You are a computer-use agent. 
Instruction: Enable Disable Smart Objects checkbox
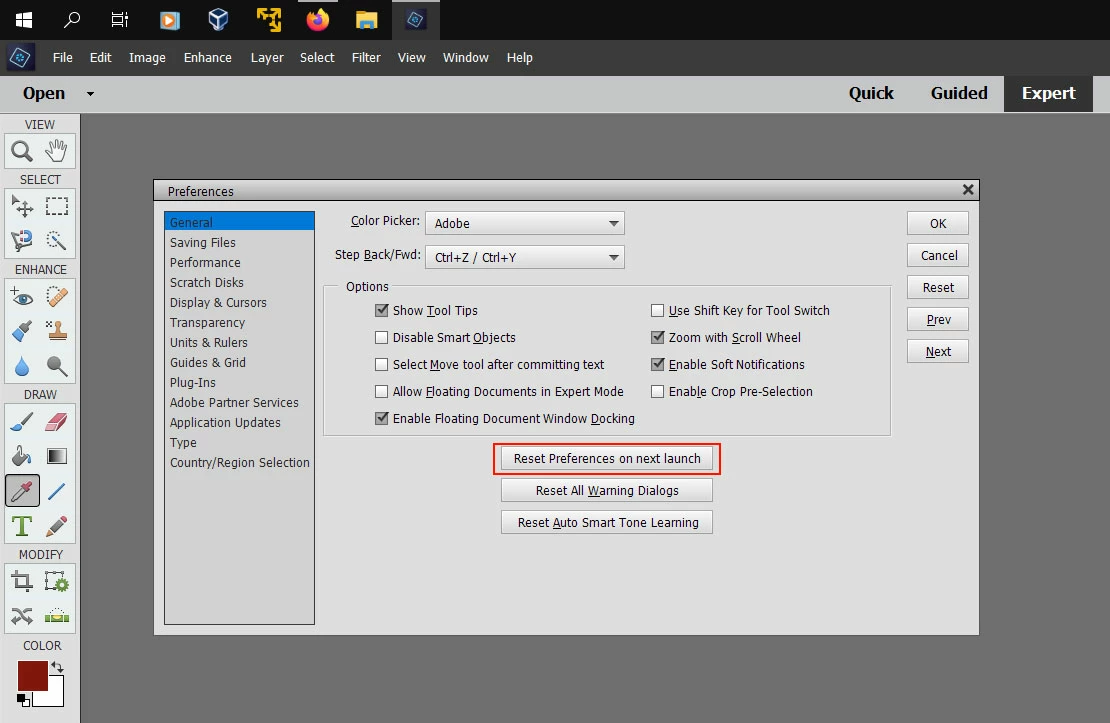pyautogui.click(x=382, y=337)
